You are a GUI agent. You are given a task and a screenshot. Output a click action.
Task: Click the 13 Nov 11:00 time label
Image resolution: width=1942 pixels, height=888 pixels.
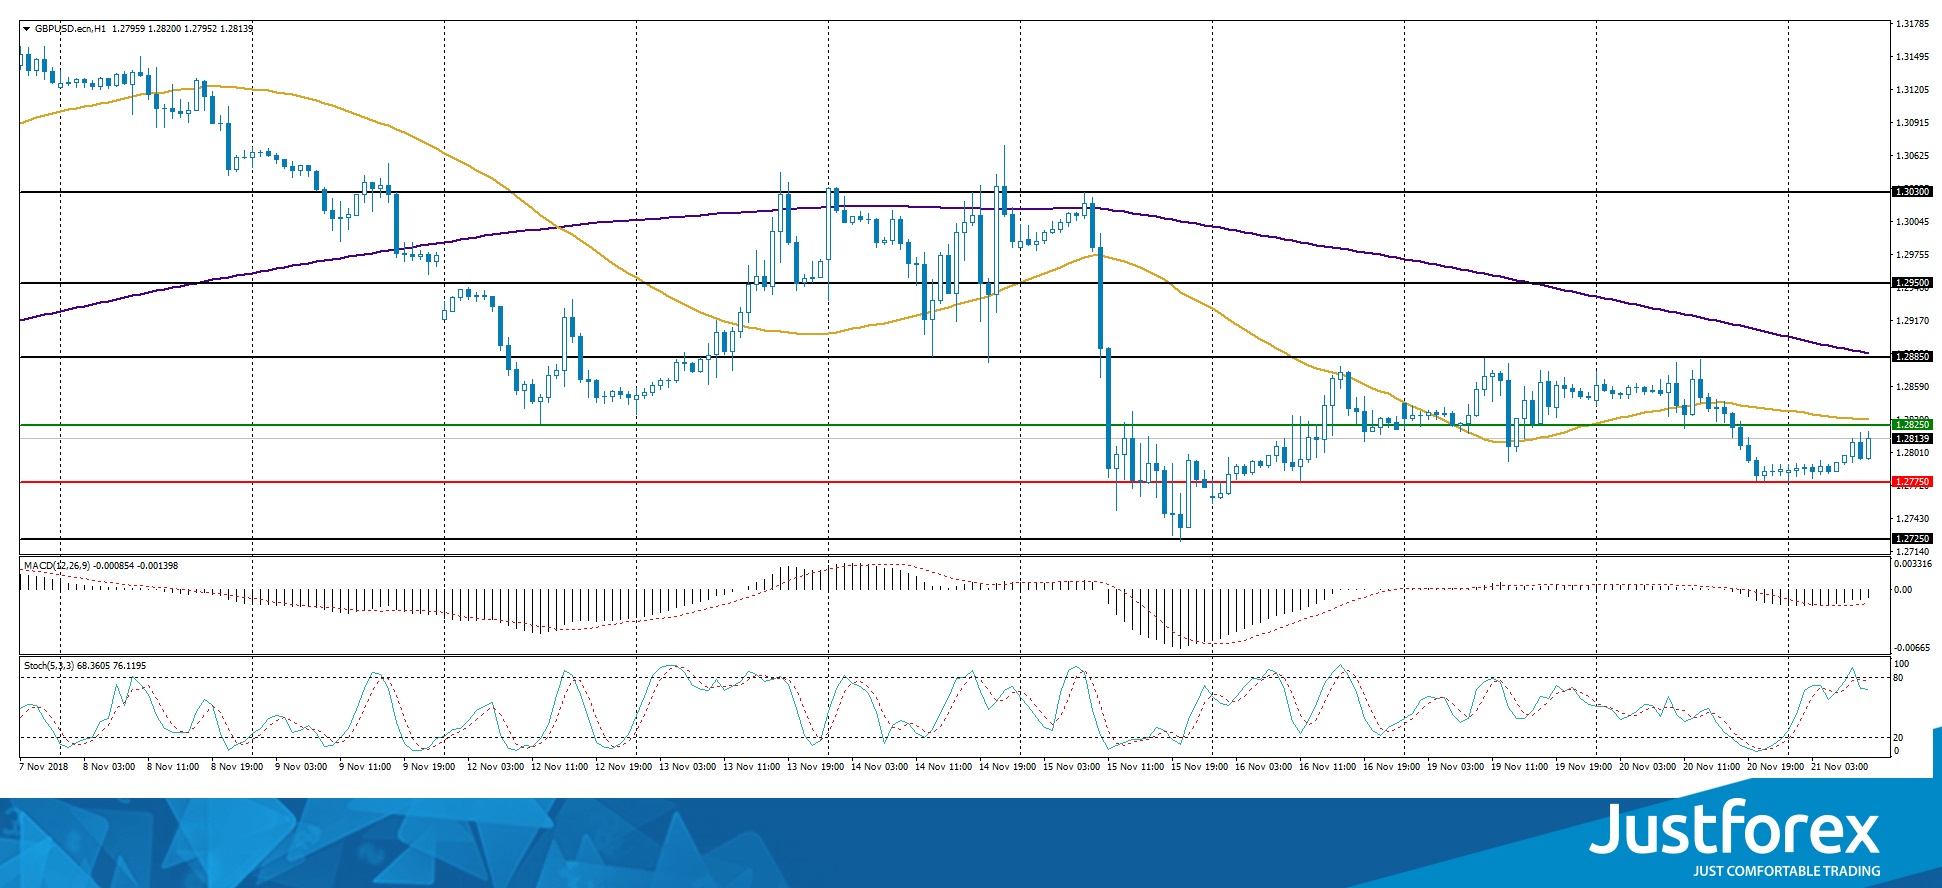pos(751,767)
